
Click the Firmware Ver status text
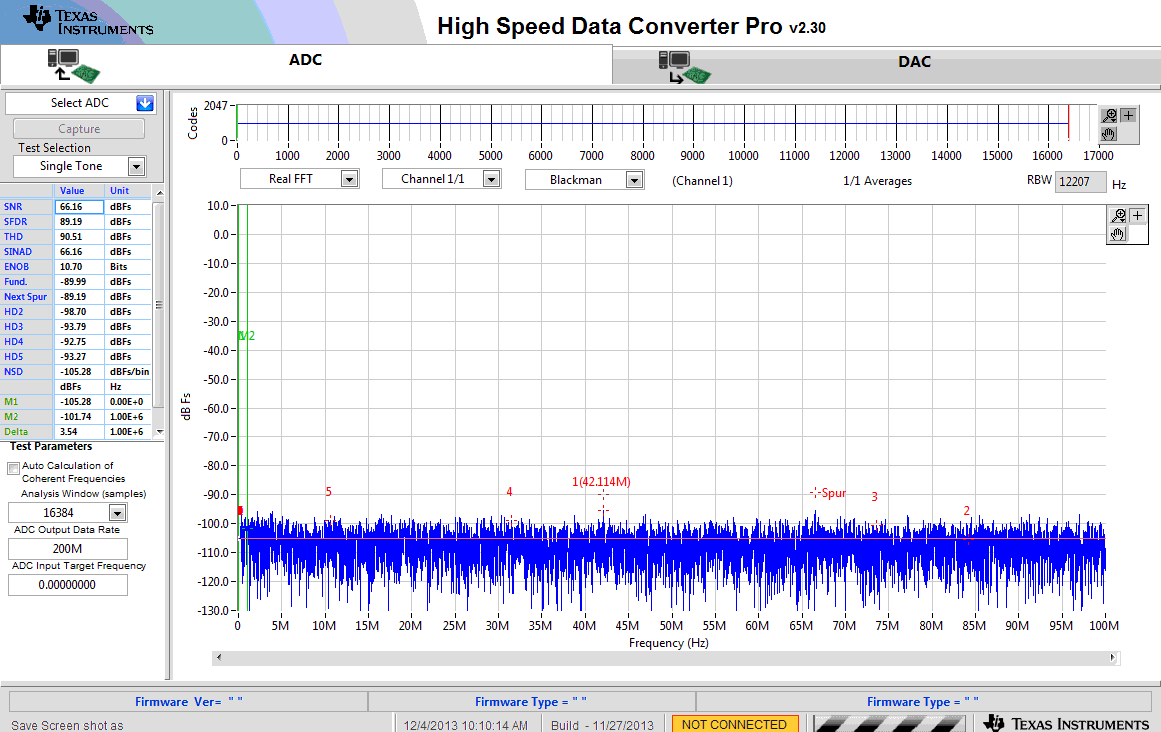coord(189,702)
